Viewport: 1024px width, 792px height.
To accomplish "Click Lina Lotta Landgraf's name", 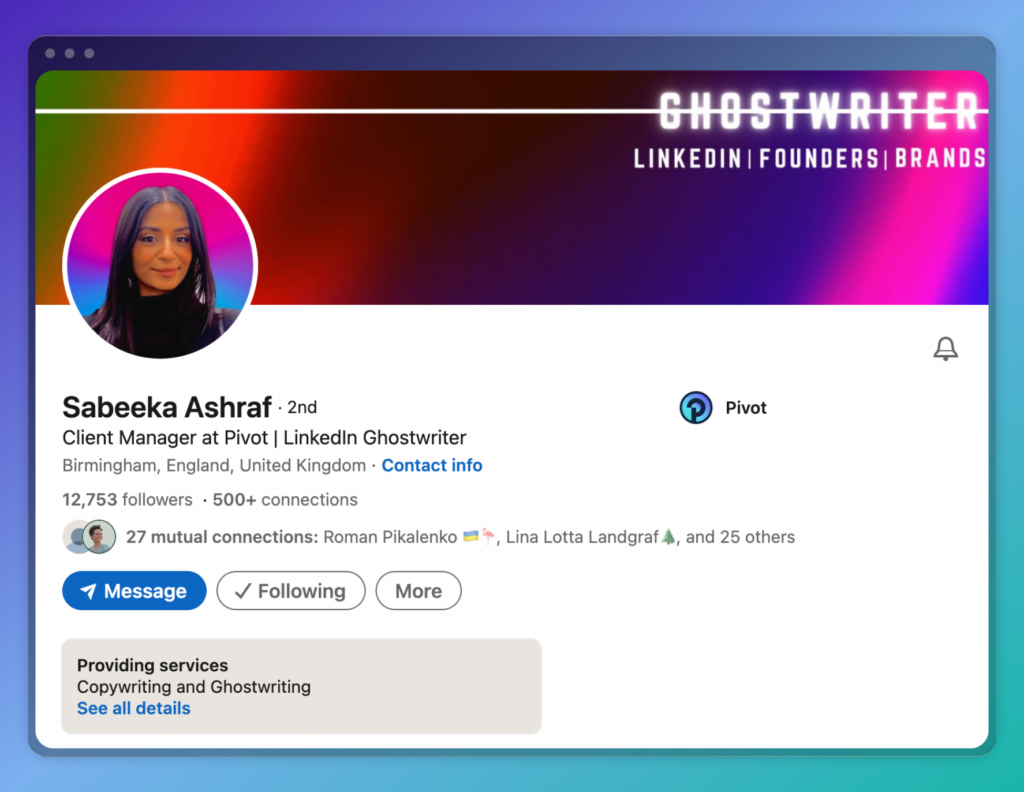I will coord(583,537).
